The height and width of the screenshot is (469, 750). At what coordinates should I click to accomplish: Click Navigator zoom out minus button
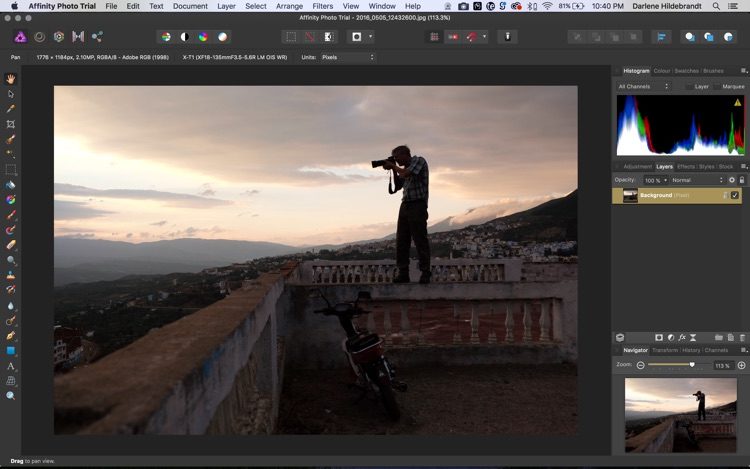point(640,365)
